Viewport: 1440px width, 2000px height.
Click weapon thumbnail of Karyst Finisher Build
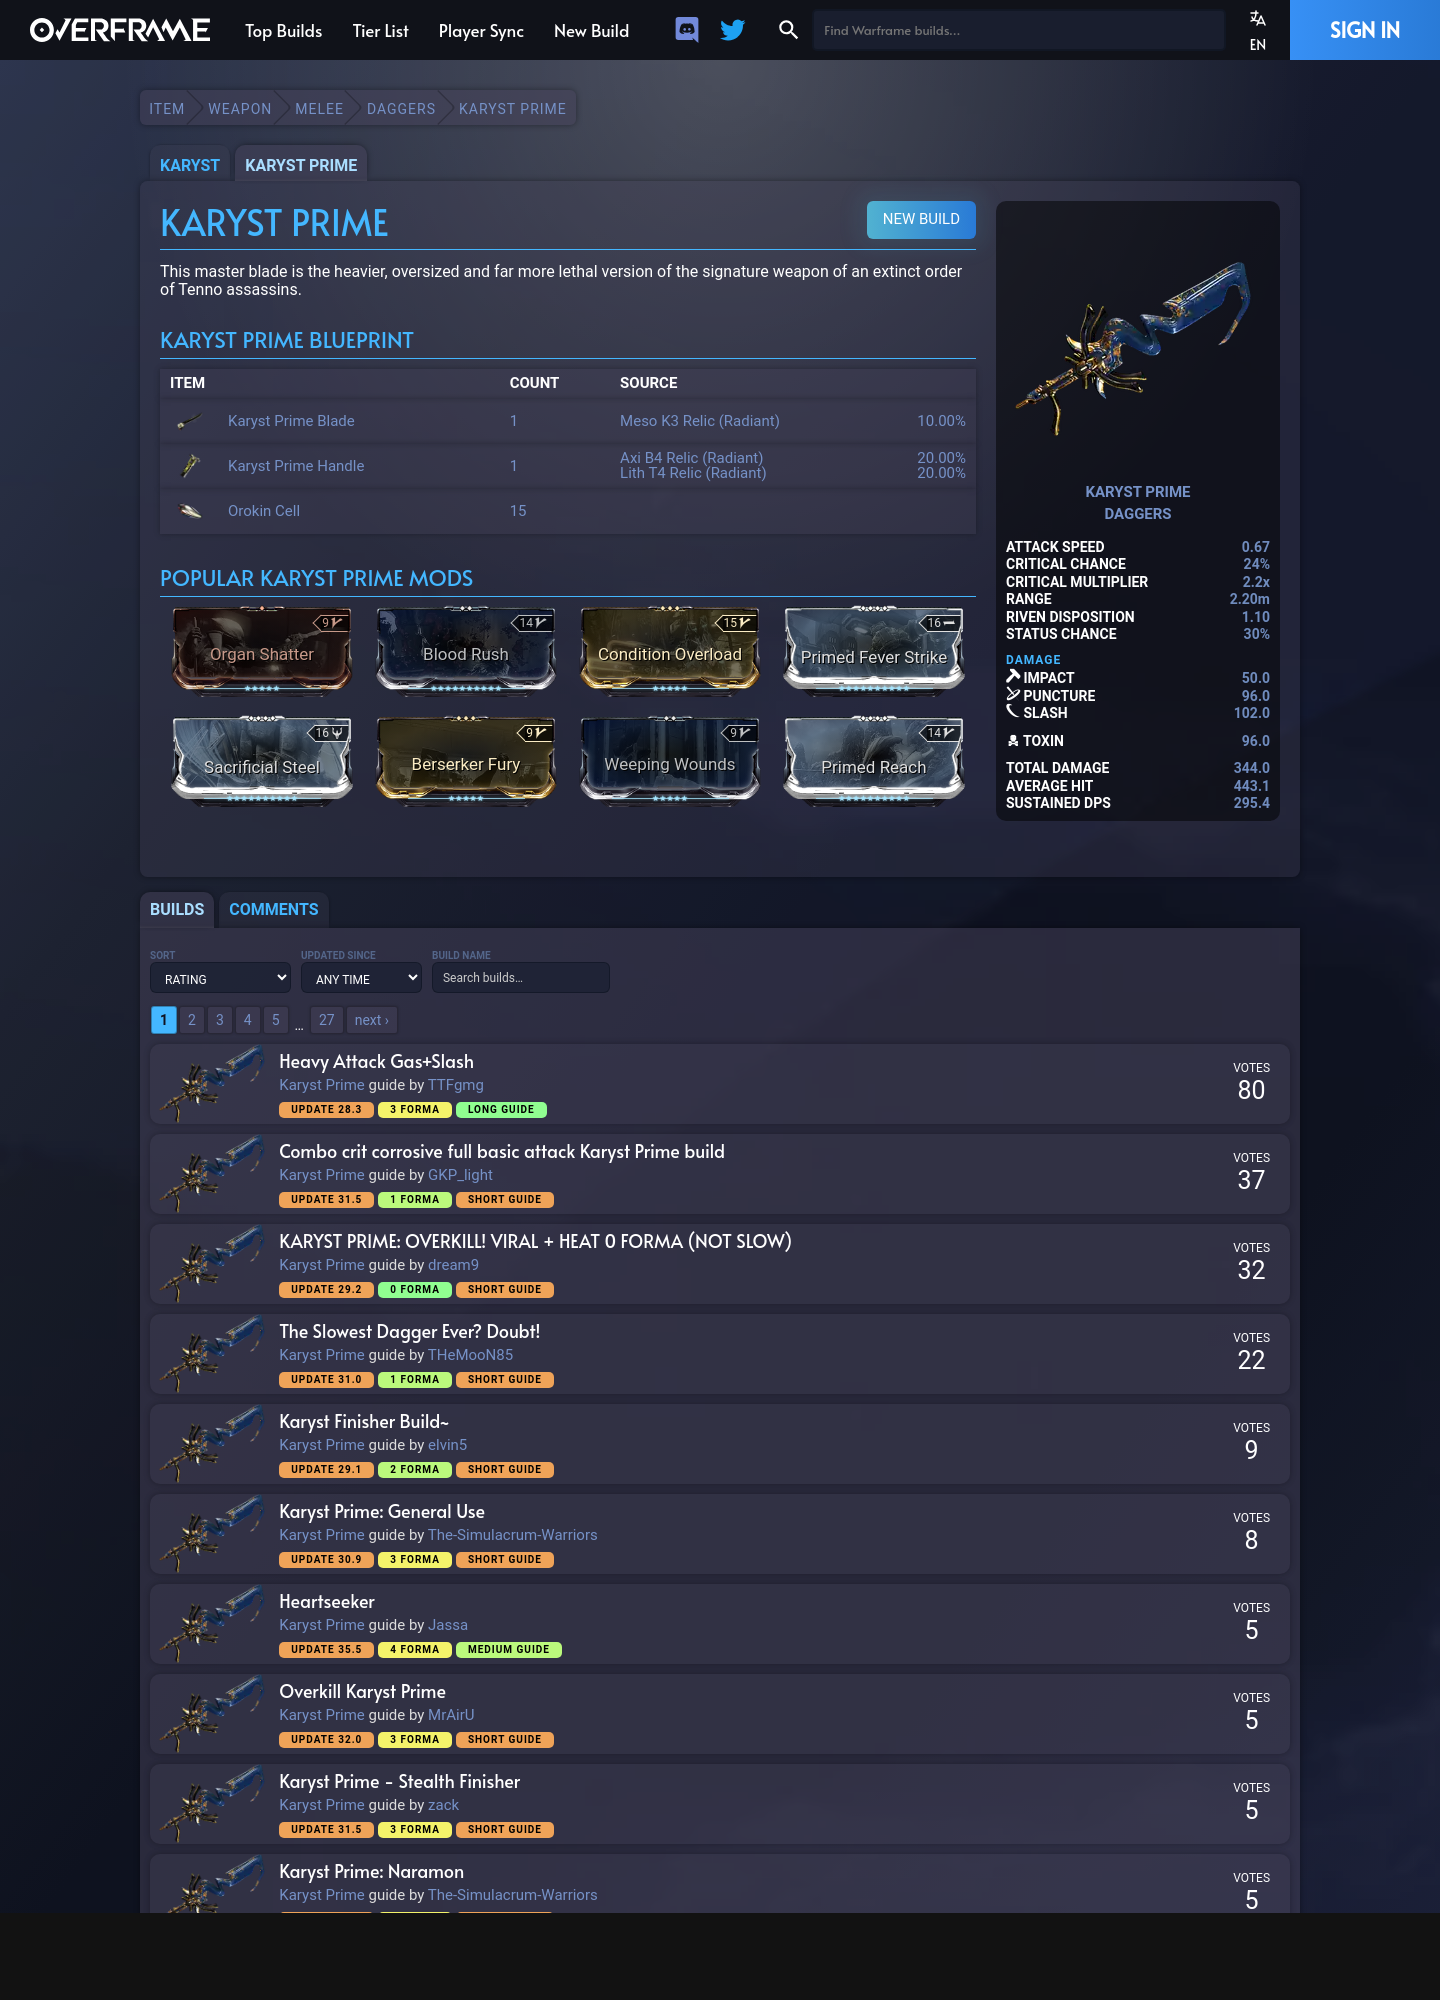[214, 1444]
